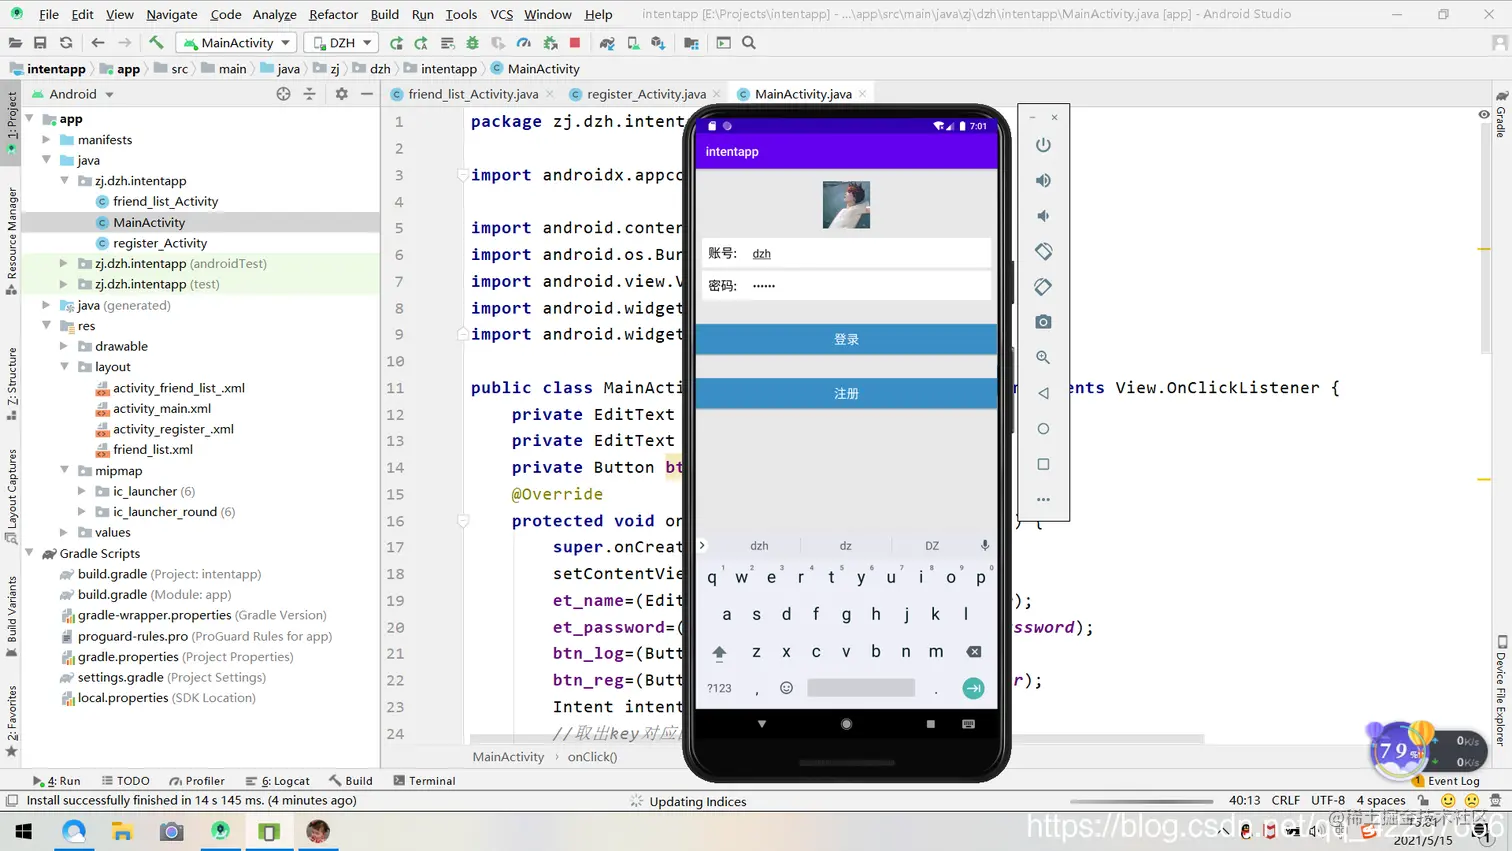The width and height of the screenshot is (1512, 851).
Task: Switch to friend_list_Activity.java tab
Action: [x=472, y=94]
